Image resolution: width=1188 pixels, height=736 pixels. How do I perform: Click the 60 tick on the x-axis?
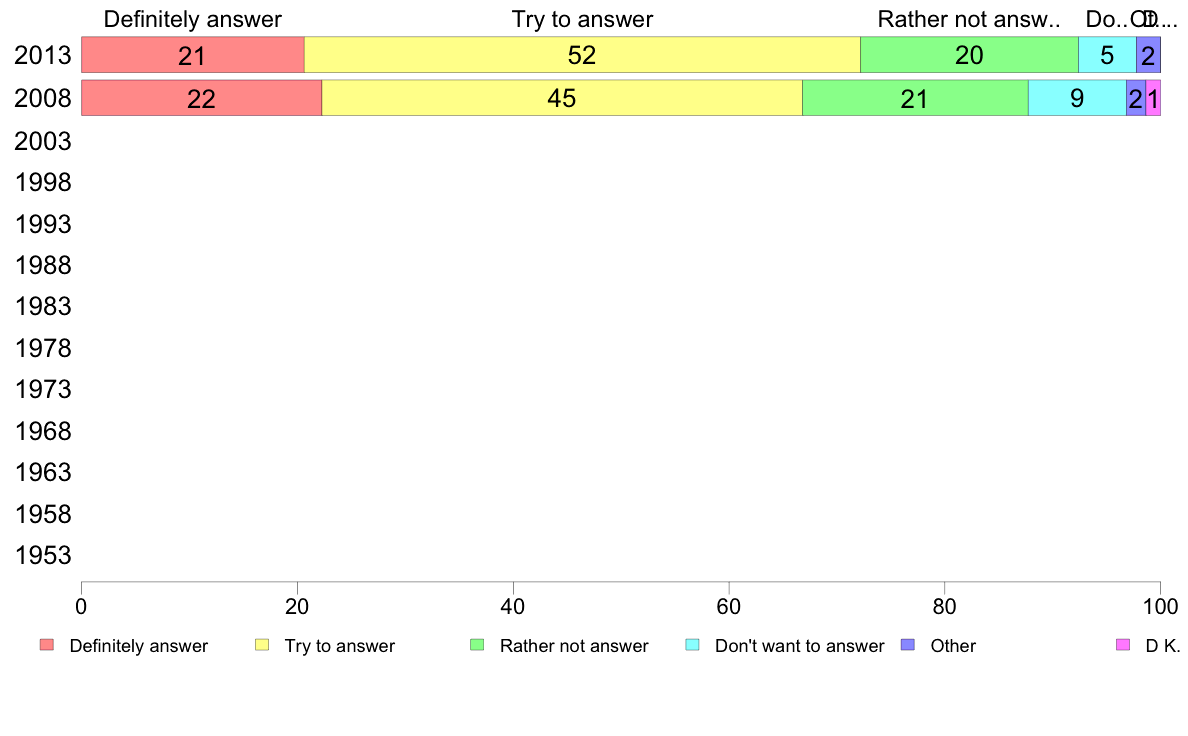729,606
